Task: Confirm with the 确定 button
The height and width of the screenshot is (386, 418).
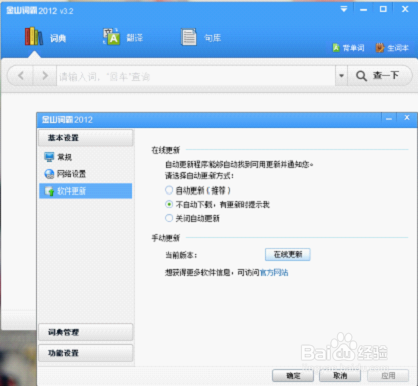Action: [x=293, y=376]
